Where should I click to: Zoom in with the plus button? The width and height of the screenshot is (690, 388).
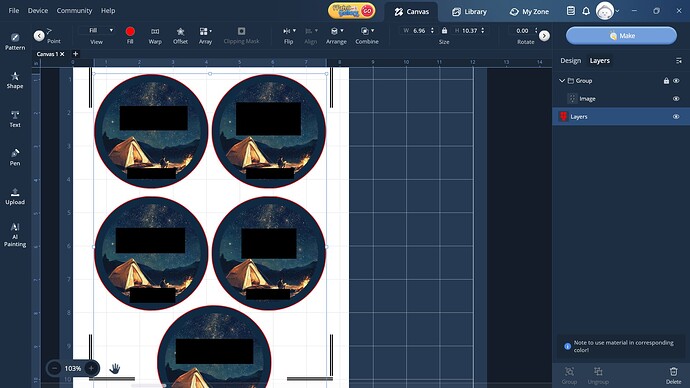click(x=91, y=368)
